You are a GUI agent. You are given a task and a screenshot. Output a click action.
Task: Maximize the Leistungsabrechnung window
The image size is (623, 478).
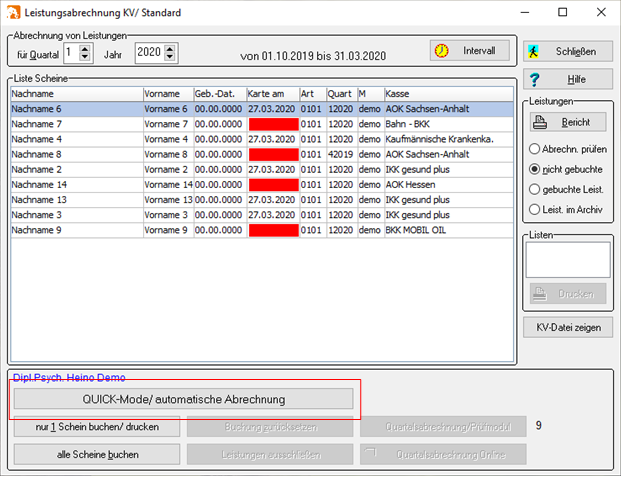click(x=563, y=12)
